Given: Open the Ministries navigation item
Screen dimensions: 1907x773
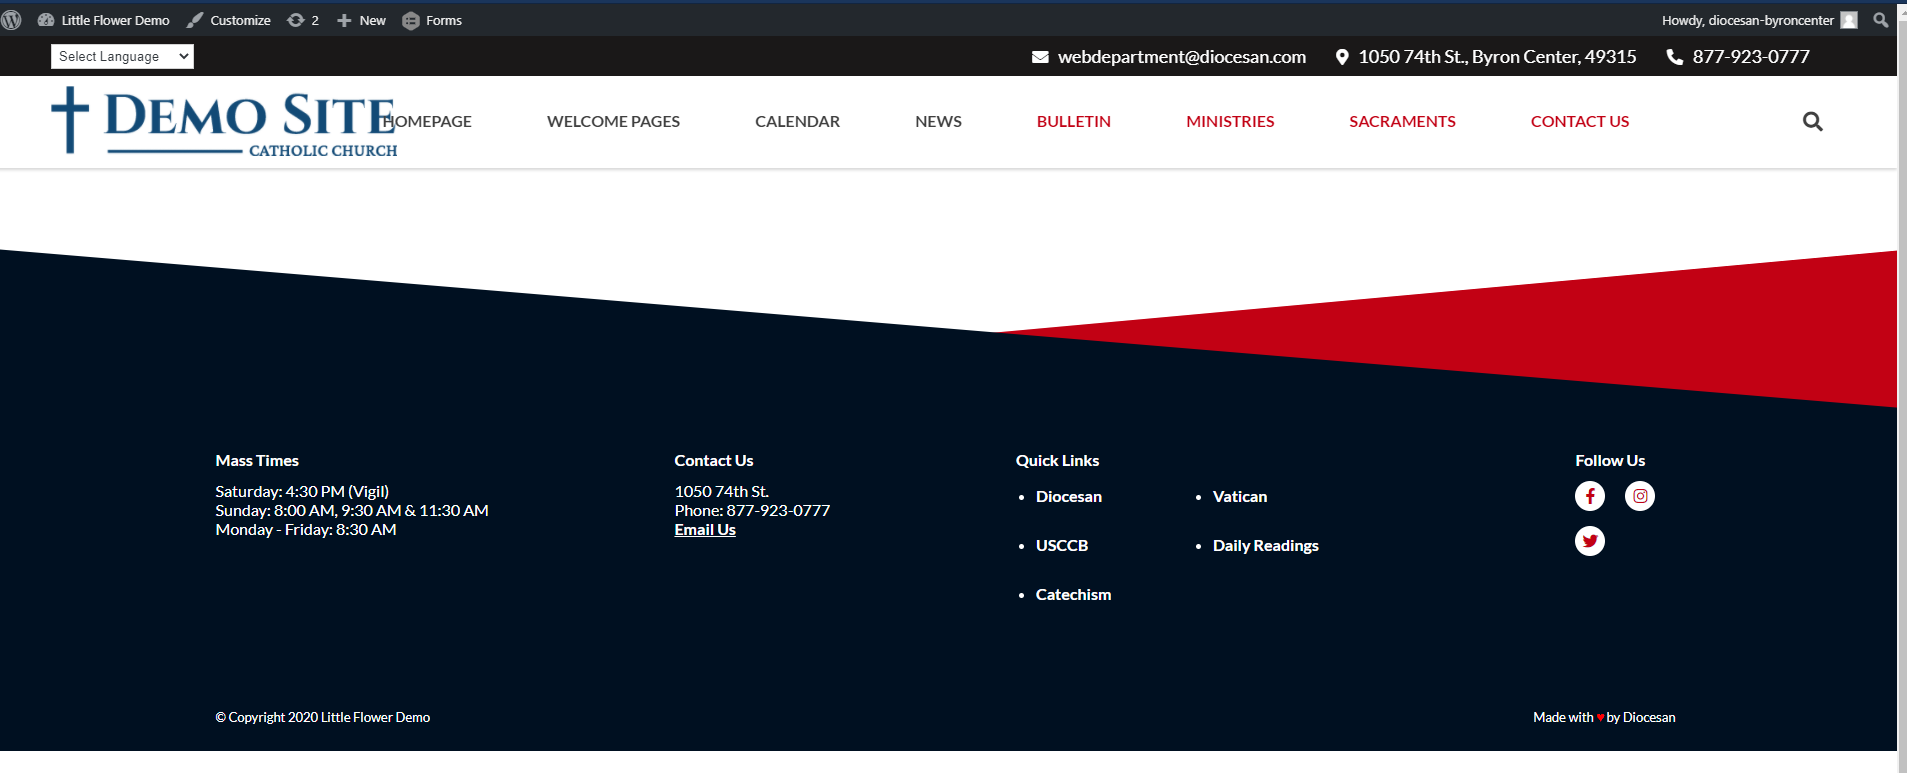Looking at the screenshot, I should (x=1230, y=122).
